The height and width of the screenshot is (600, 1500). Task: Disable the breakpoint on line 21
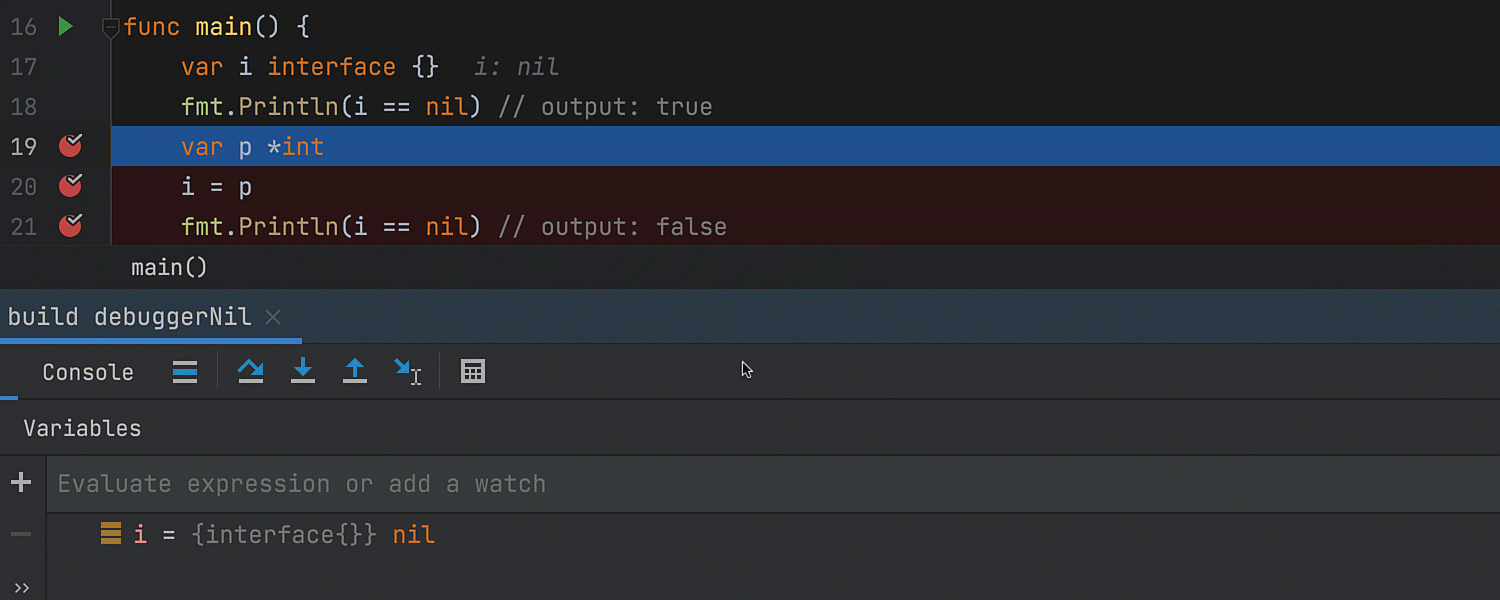(x=70, y=226)
